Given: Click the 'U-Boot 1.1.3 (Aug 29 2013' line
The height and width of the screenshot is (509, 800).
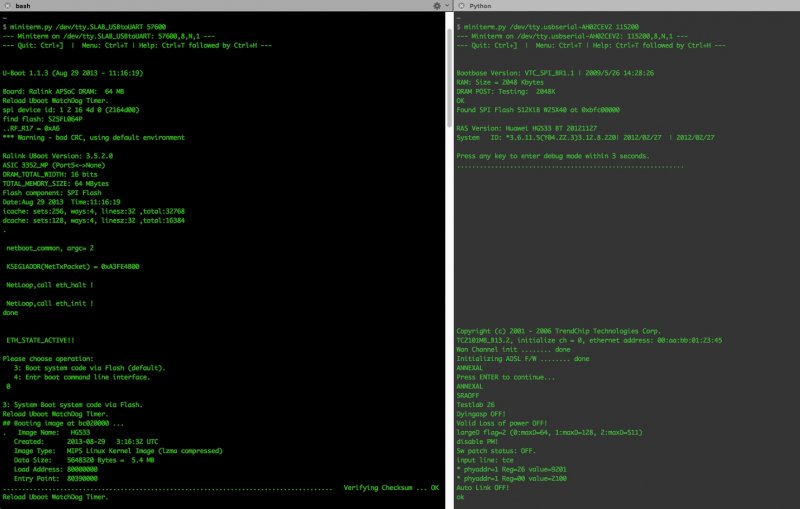Looking at the screenshot, I should pyautogui.click(x=72, y=73).
